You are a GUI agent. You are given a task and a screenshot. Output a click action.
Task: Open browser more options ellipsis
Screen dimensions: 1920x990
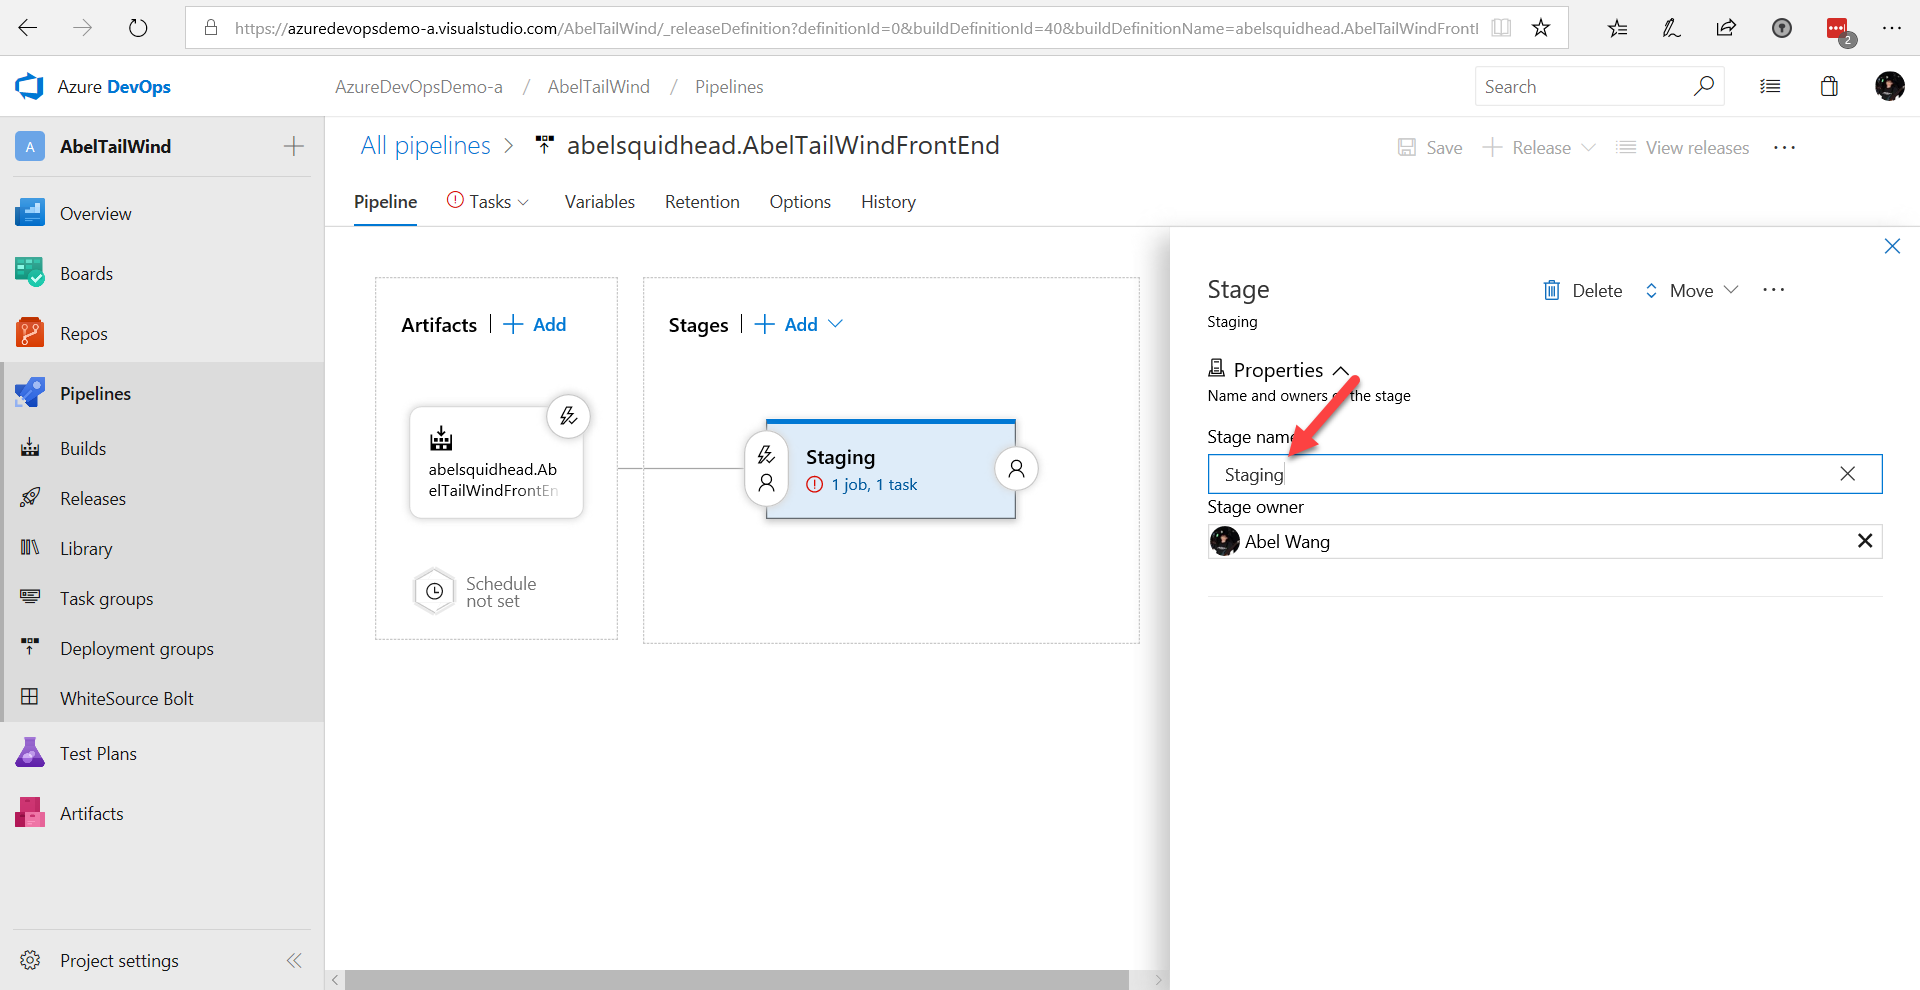click(1891, 28)
